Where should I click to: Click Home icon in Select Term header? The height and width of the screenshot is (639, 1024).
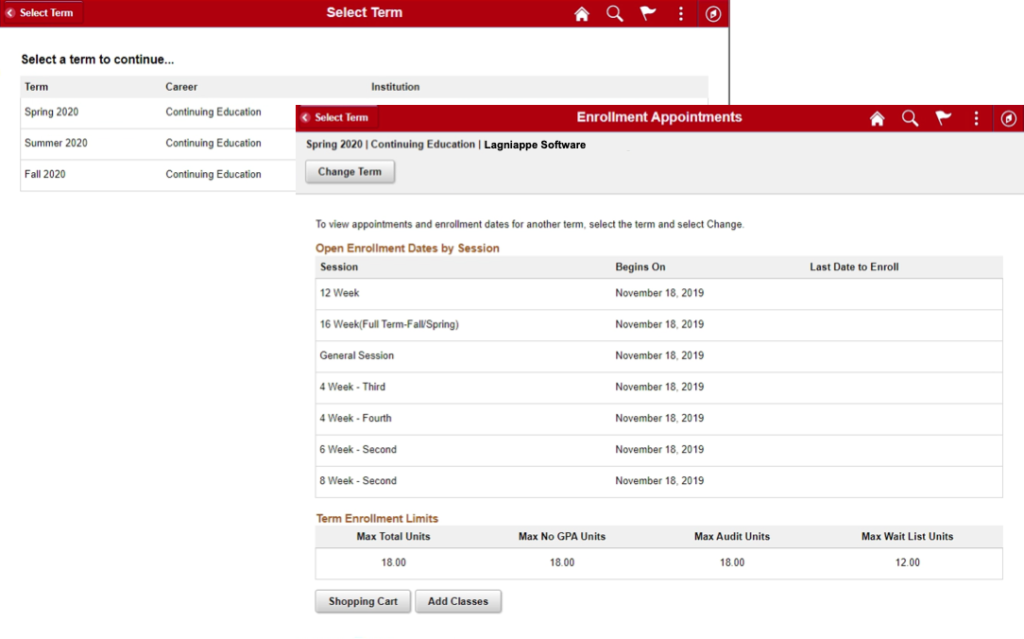582,13
